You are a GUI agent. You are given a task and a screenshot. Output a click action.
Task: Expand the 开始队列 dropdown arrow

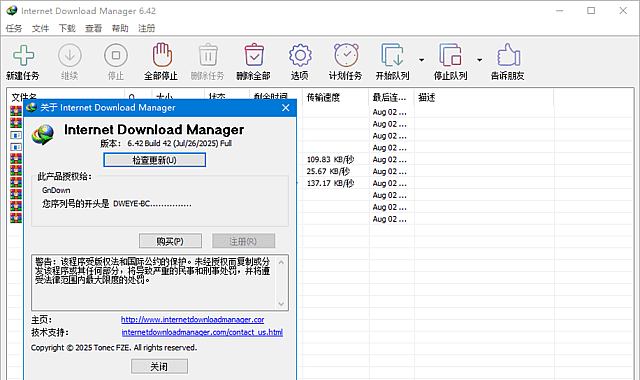[421, 60]
